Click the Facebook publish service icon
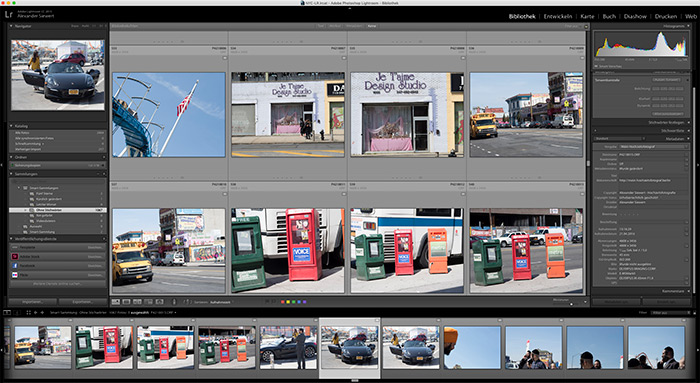The height and width of the screenshot is (383, 700). coord(15,266)
